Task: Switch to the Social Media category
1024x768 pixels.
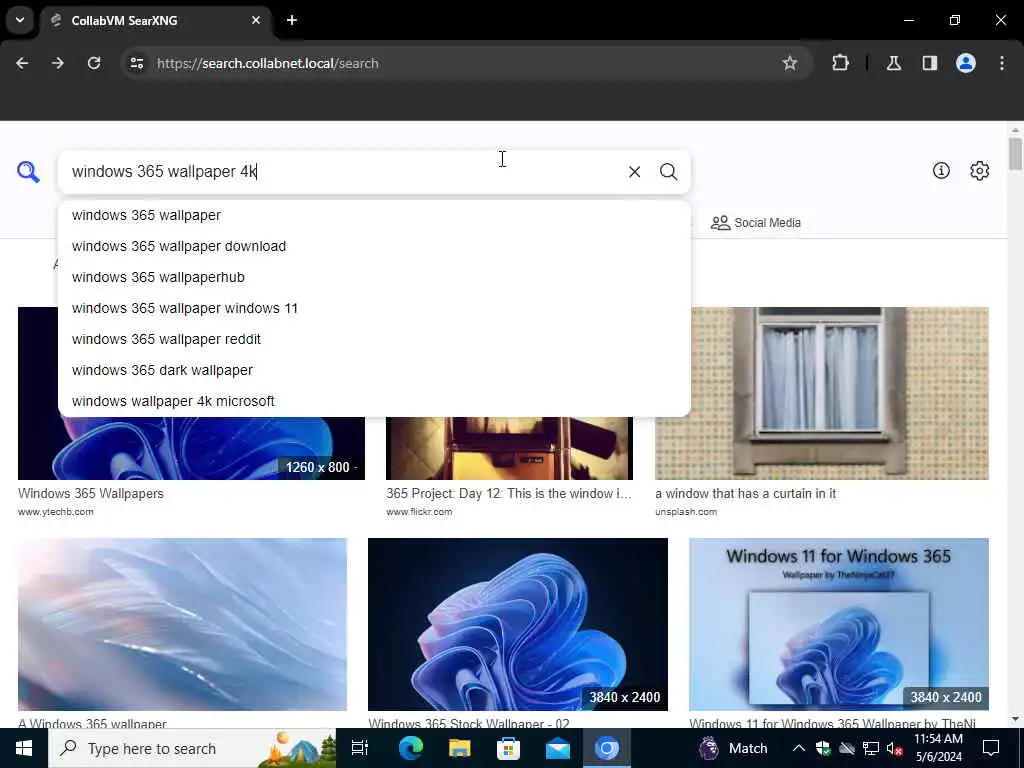Action: tap(756, 223)
